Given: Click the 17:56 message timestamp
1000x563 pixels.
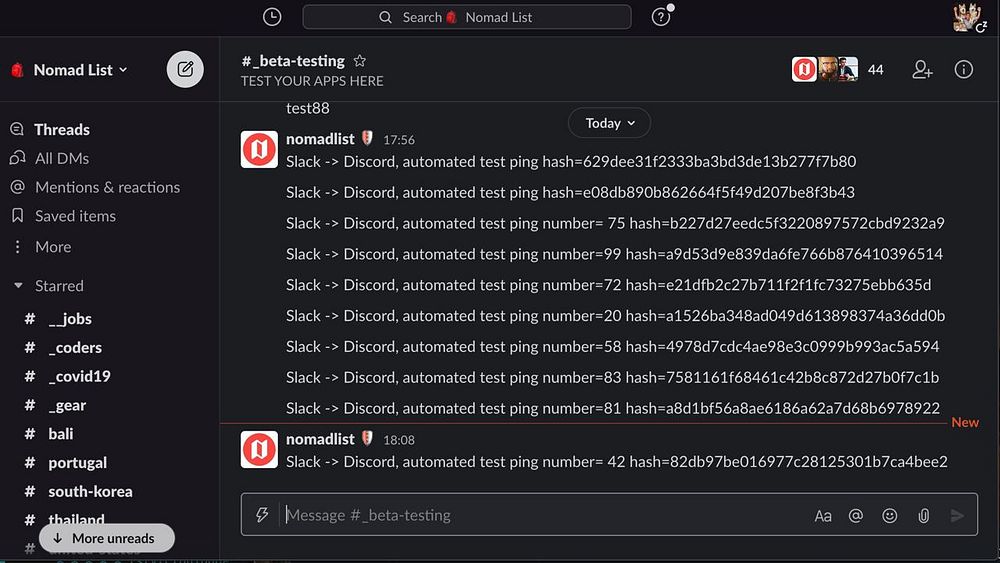Looking at the screenshot, I should [x=399, y=140].
